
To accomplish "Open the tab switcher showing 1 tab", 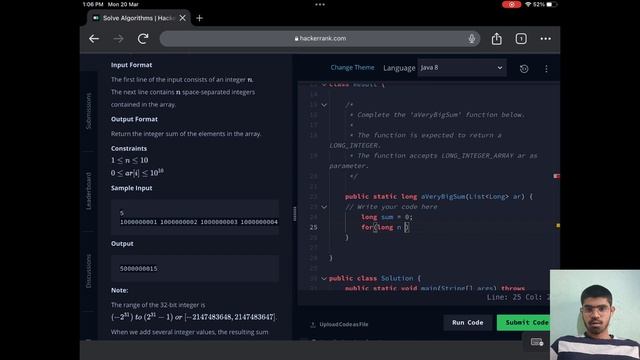I will click(x=521, y=39).
